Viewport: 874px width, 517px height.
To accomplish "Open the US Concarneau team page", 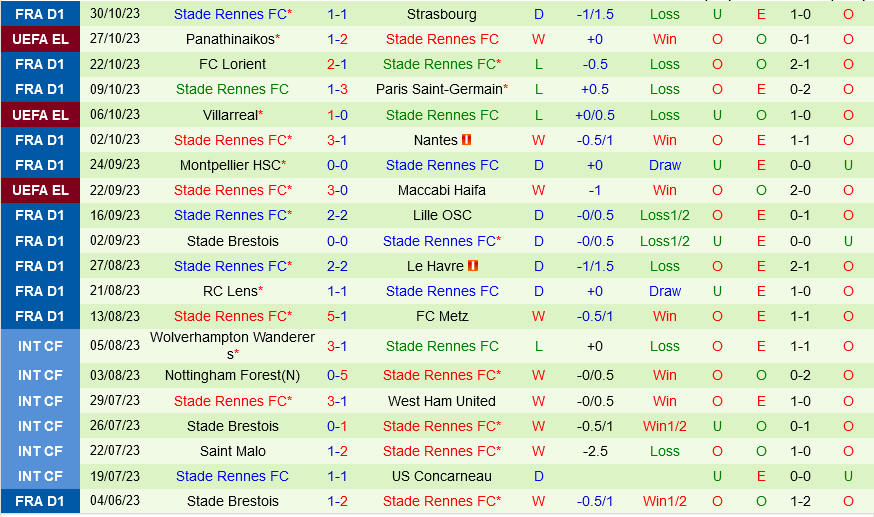I will tap(442, 476).
